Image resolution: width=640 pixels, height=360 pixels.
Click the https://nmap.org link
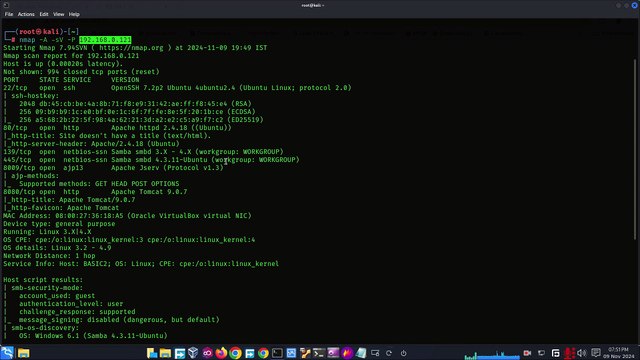(x=131, y=48)
